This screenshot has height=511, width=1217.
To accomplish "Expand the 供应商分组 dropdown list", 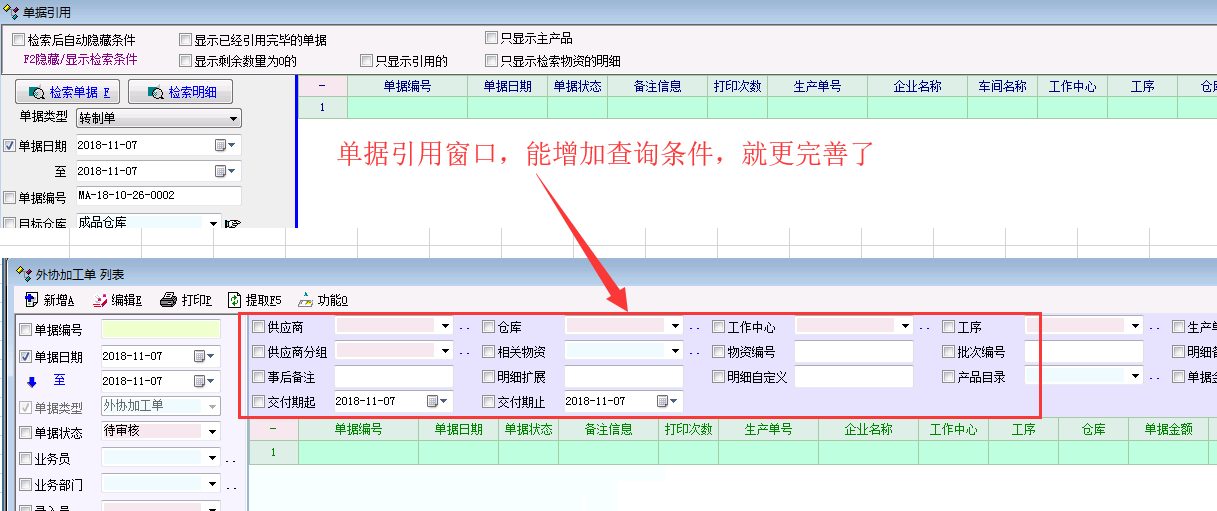I will [444, 351].
